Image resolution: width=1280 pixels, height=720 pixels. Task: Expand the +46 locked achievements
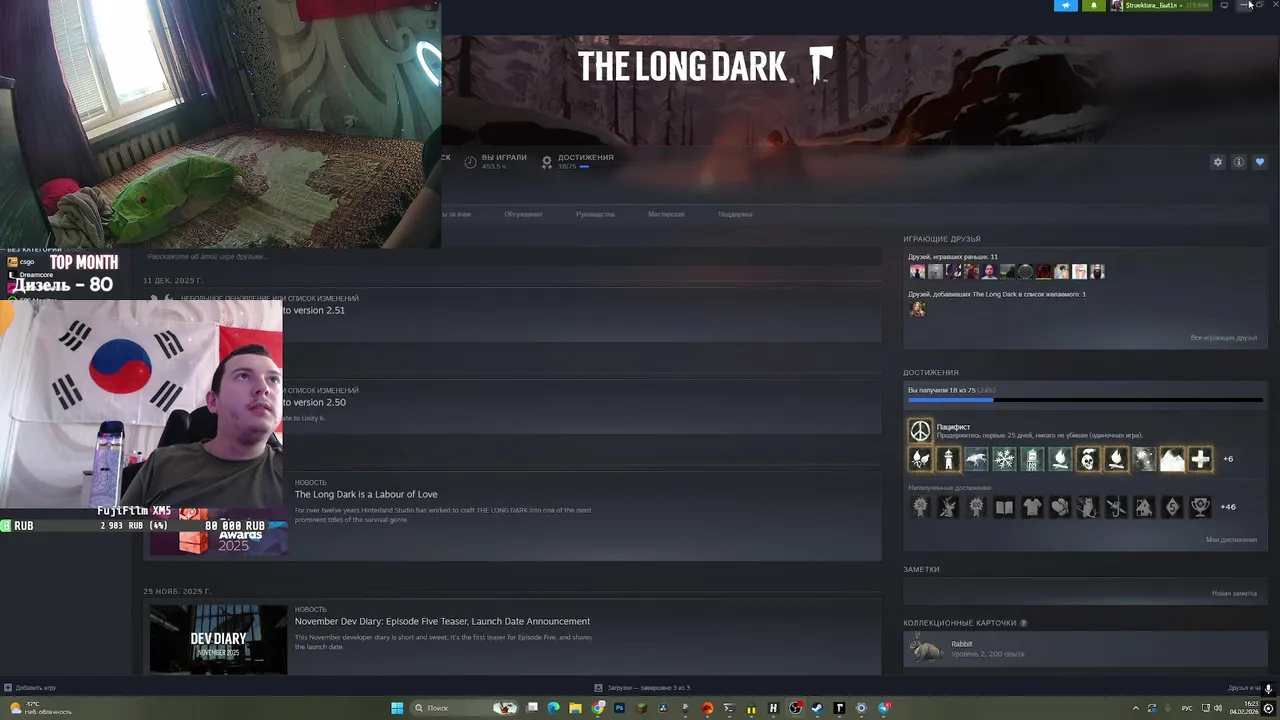1228,507
